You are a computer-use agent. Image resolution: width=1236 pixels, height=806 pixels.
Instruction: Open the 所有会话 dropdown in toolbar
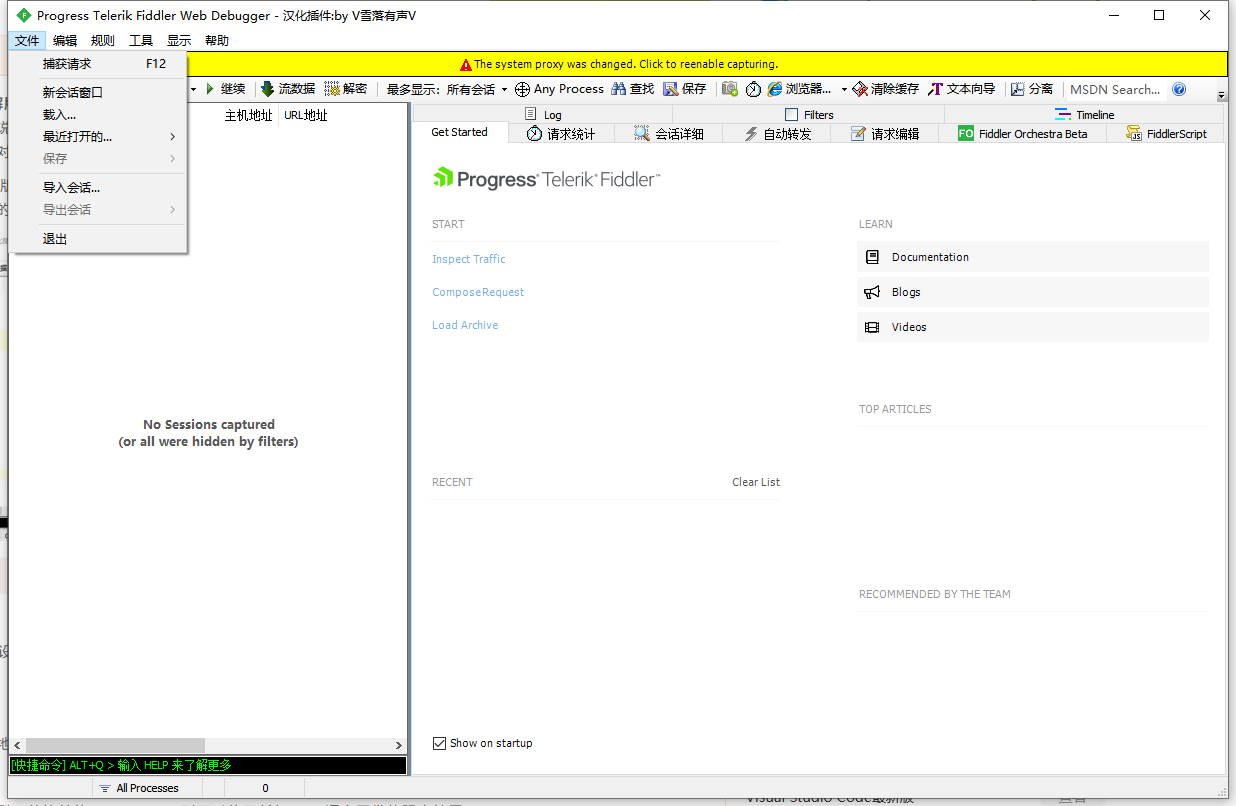click(476, 89)
